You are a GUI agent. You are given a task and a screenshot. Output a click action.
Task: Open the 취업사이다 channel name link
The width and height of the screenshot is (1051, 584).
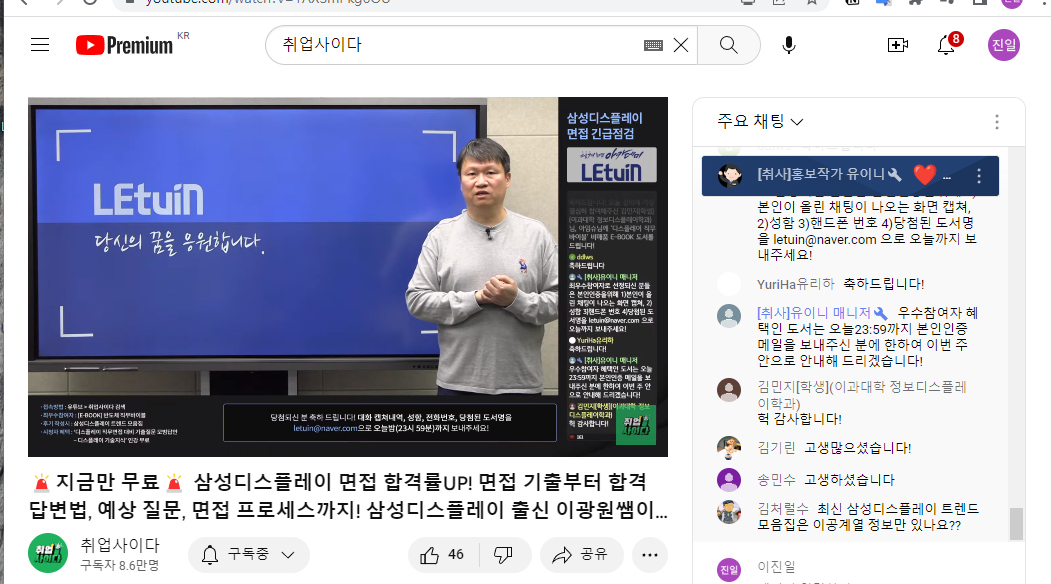coord(120,545)
